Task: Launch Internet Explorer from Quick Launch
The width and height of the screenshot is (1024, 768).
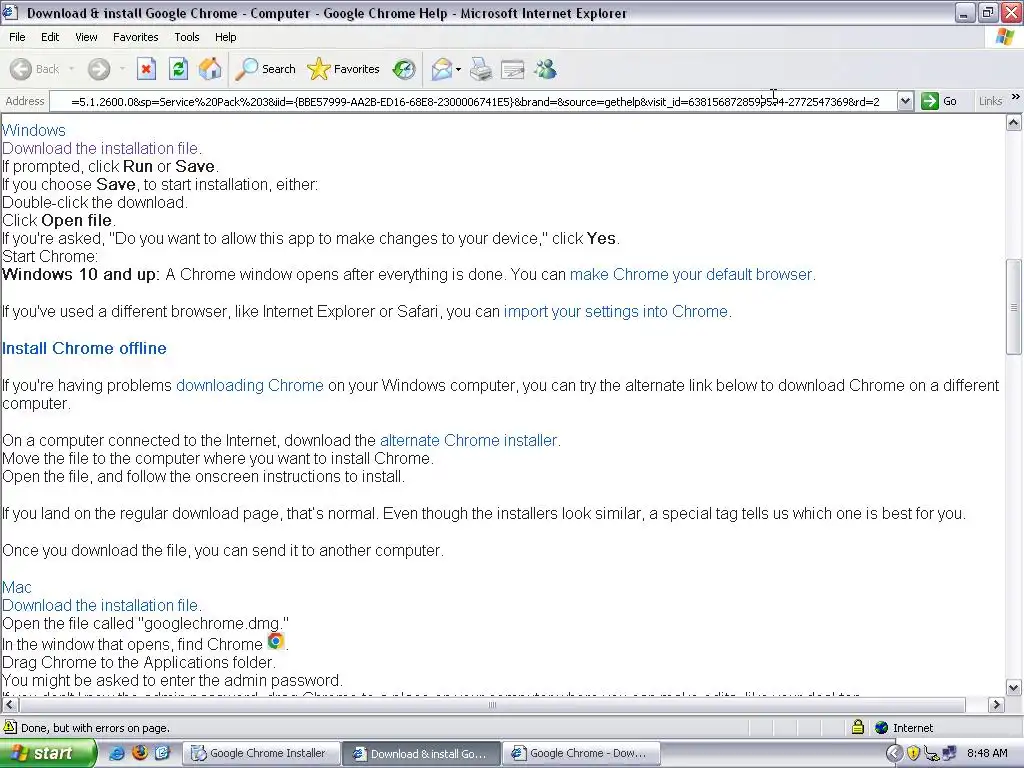Action: coord(116,753)
